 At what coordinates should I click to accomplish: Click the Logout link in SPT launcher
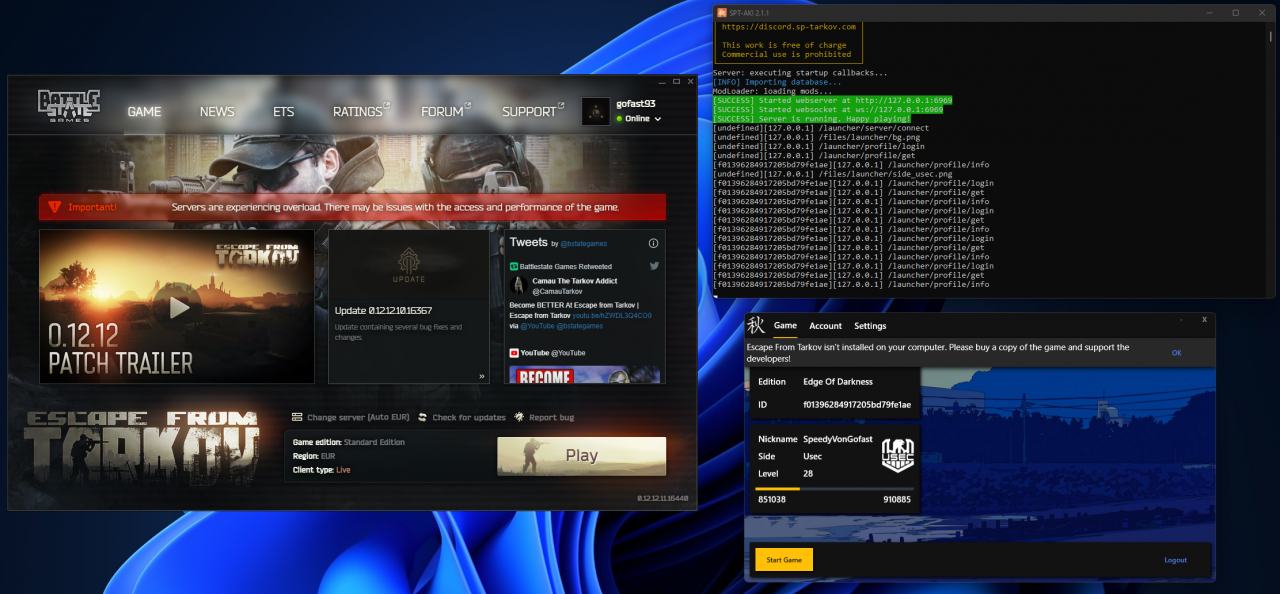(x=1175, y=560)
